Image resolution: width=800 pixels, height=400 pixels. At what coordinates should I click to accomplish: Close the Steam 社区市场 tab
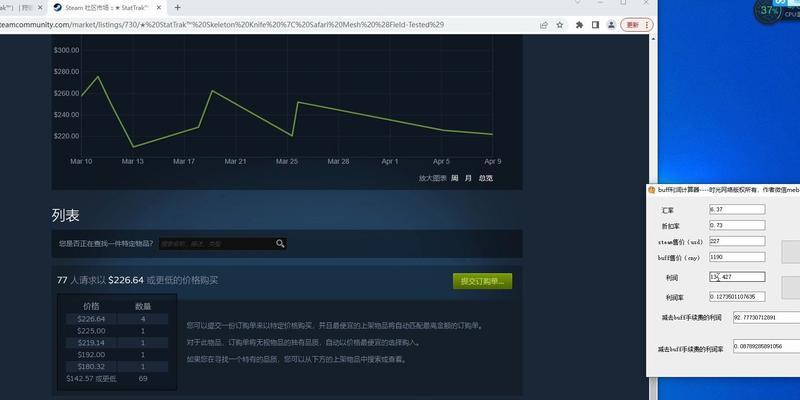(159, 8)
